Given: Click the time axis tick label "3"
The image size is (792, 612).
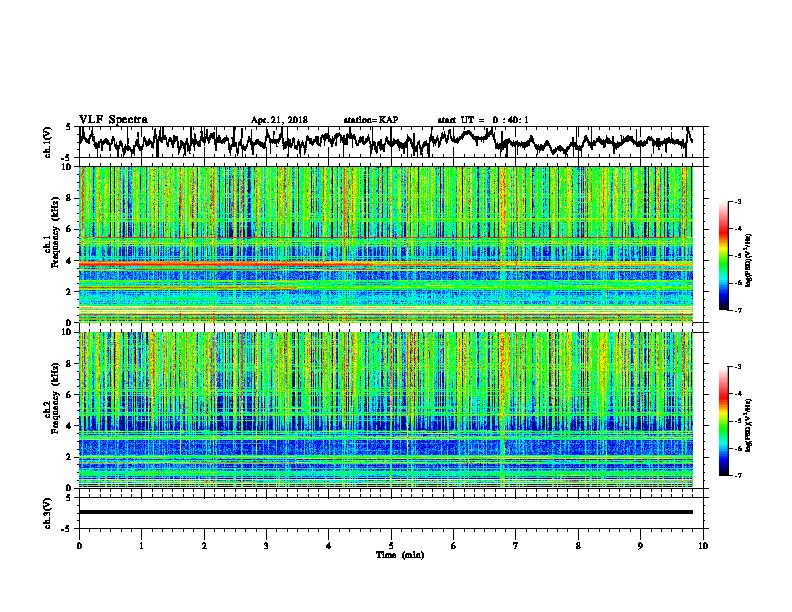Looking at the screenshot, I should pos(266,546).
